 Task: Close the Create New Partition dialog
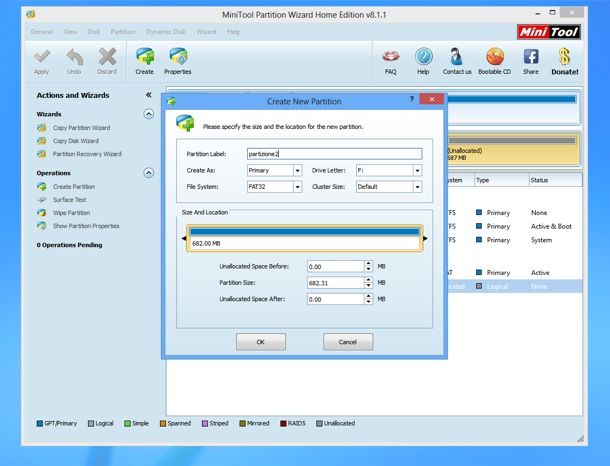tap(431, 99)
